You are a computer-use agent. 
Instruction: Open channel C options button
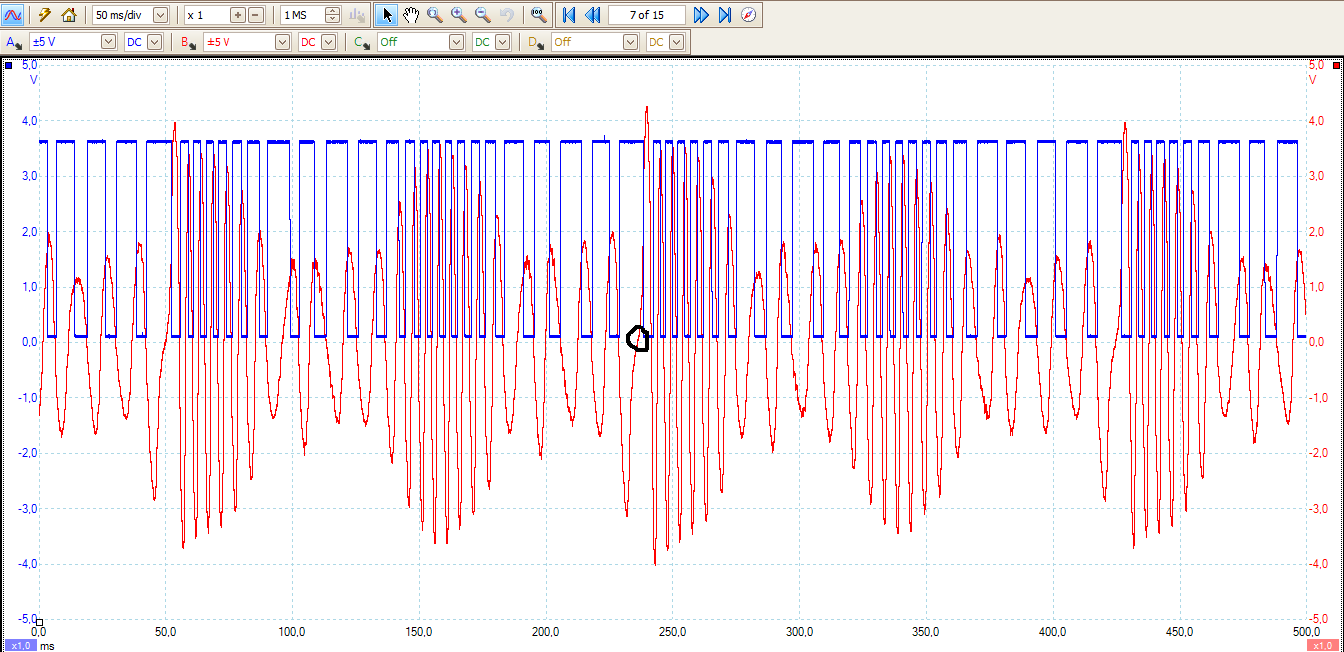click(x=363, y=42)
